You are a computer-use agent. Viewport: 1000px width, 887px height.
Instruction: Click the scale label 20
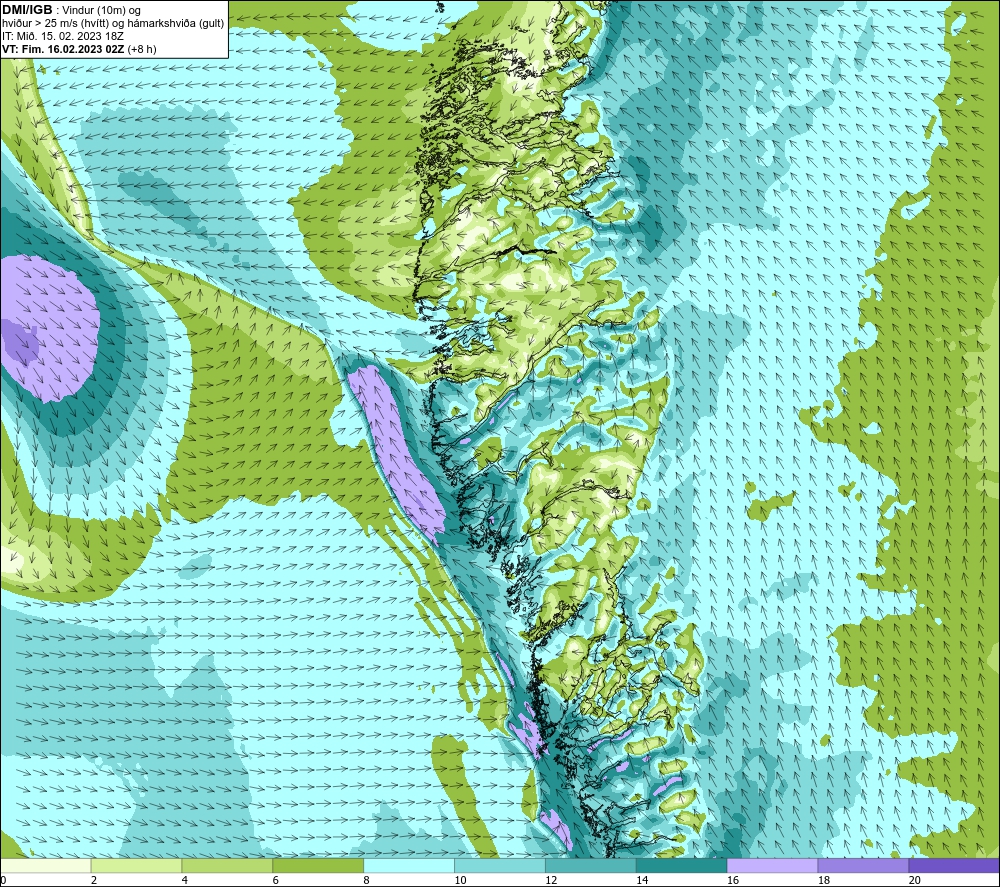915,880
